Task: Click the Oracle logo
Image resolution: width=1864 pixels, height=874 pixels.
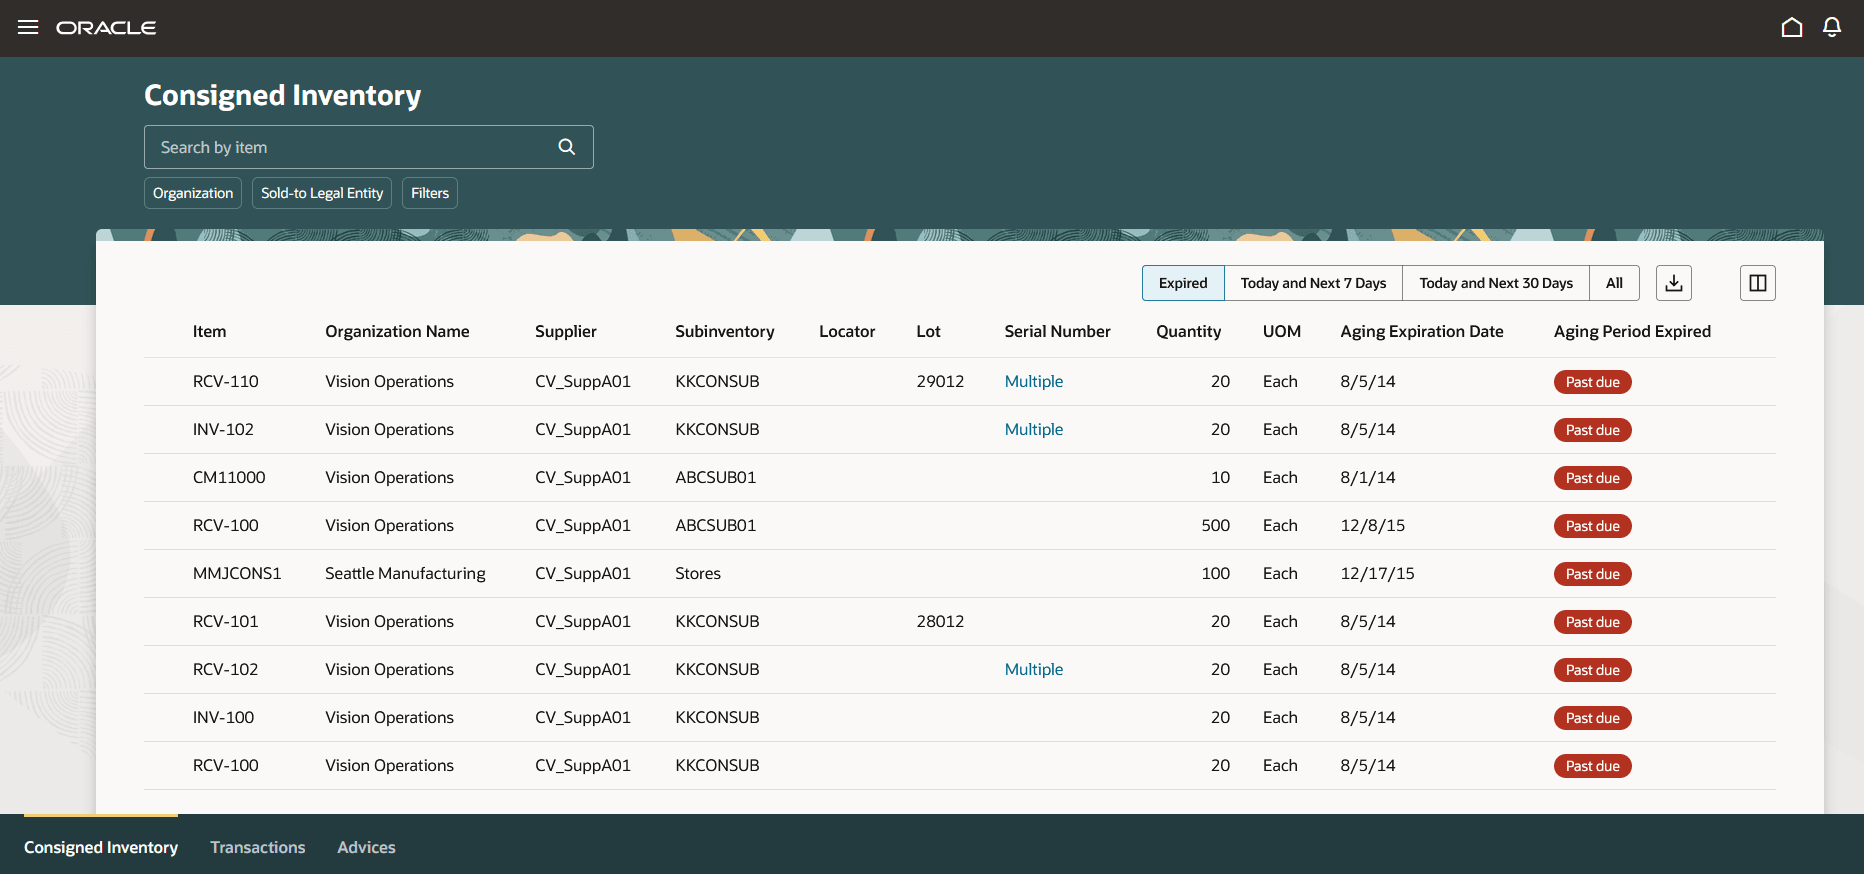Action: point(106,28)
